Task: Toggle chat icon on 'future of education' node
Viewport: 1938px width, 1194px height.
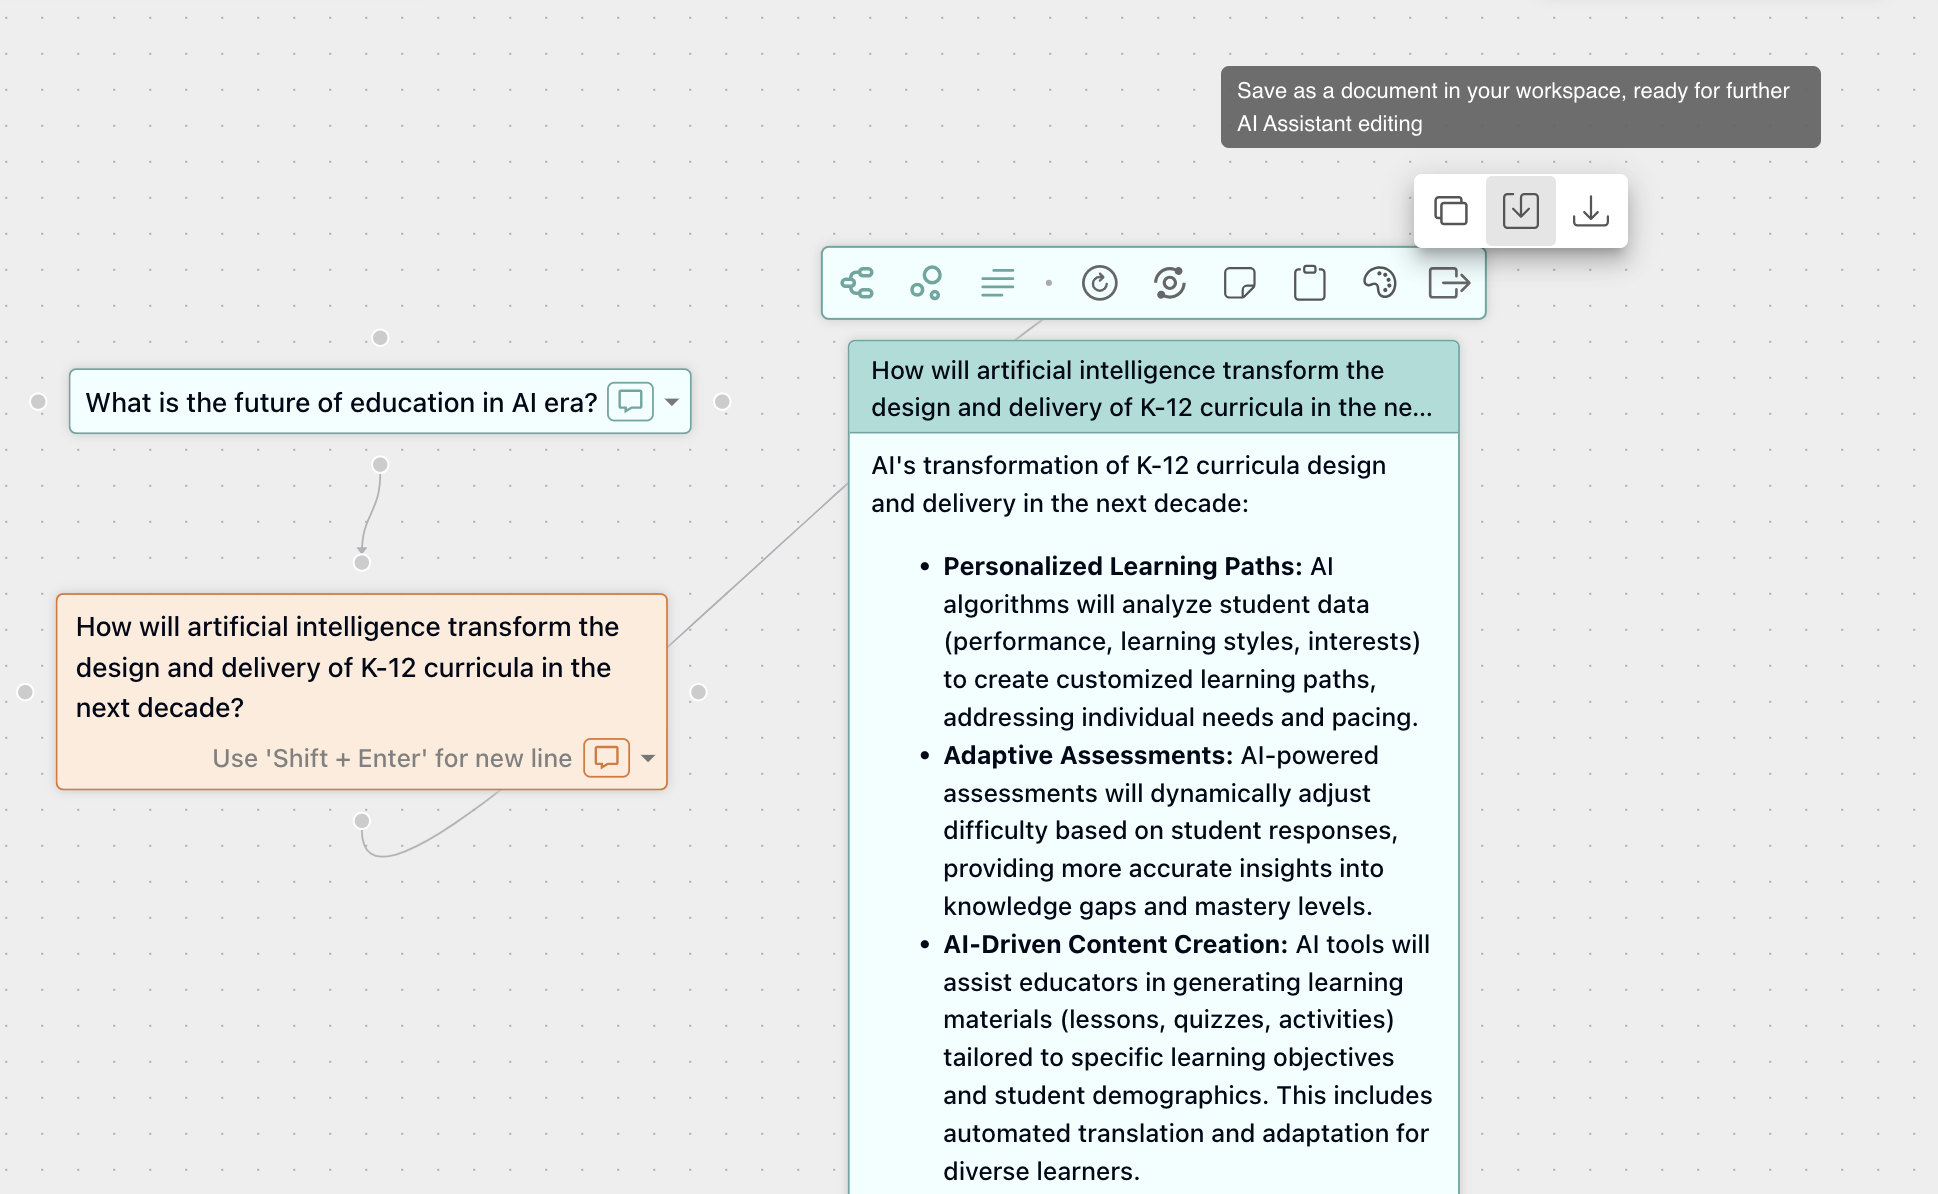Action: point(630,402)
